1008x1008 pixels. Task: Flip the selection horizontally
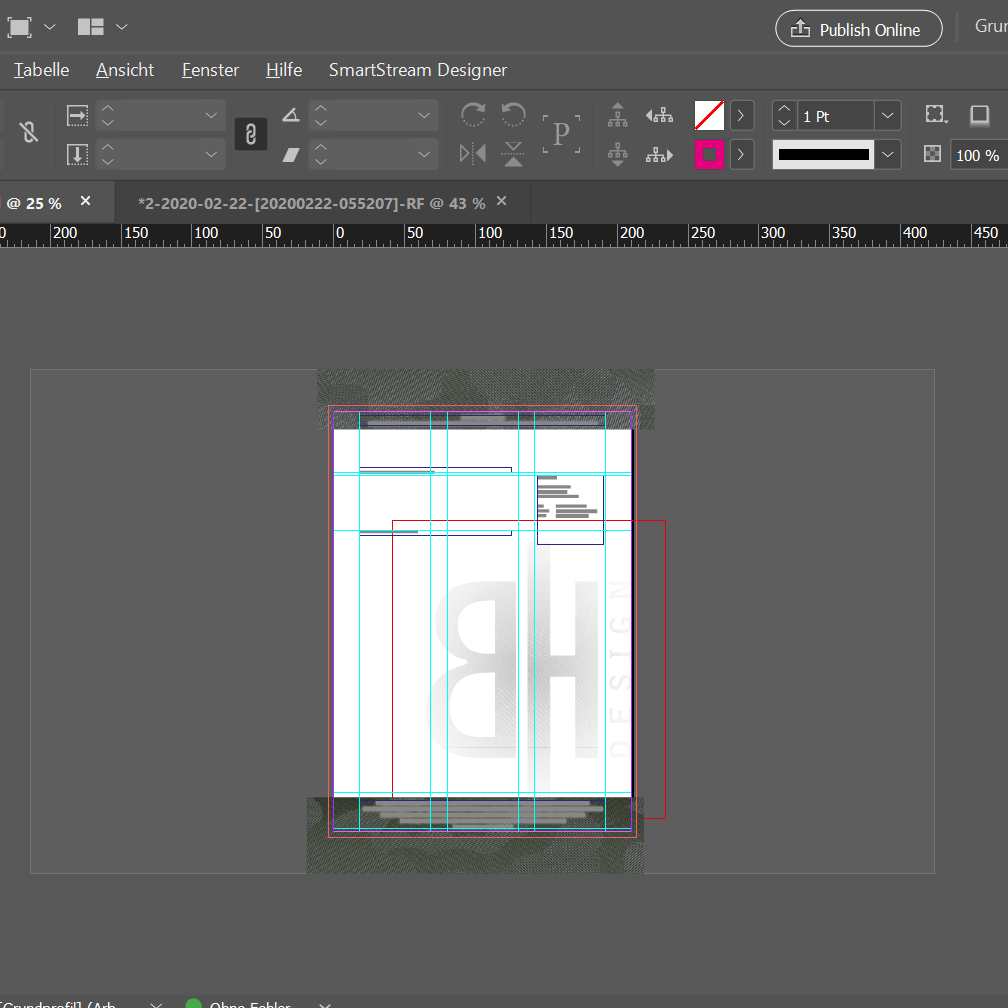click(473, 154)
